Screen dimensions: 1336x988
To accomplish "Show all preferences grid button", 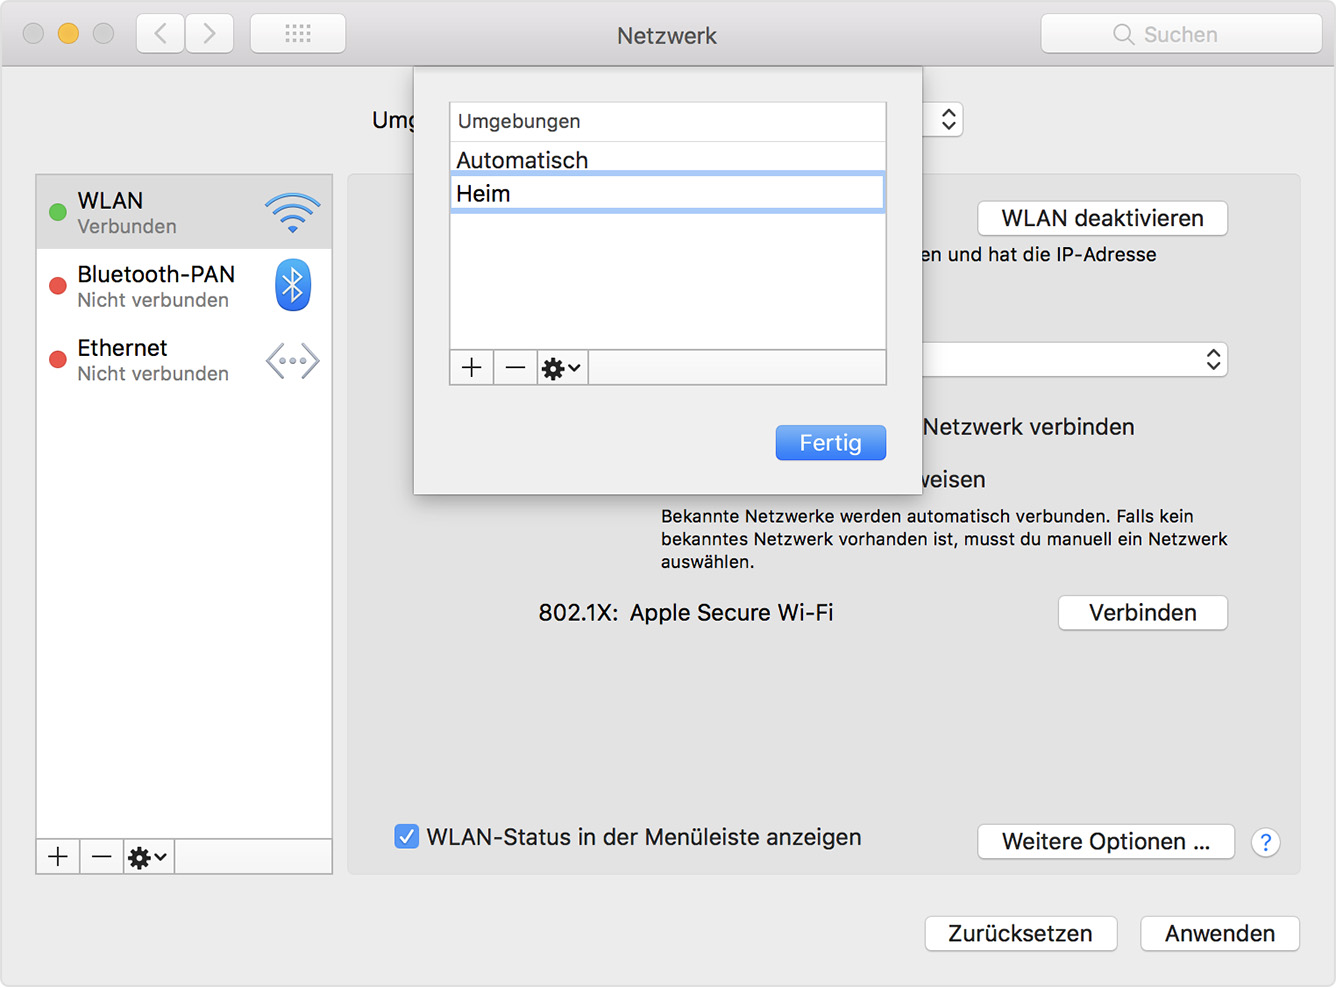I will (x=298, y=34).
